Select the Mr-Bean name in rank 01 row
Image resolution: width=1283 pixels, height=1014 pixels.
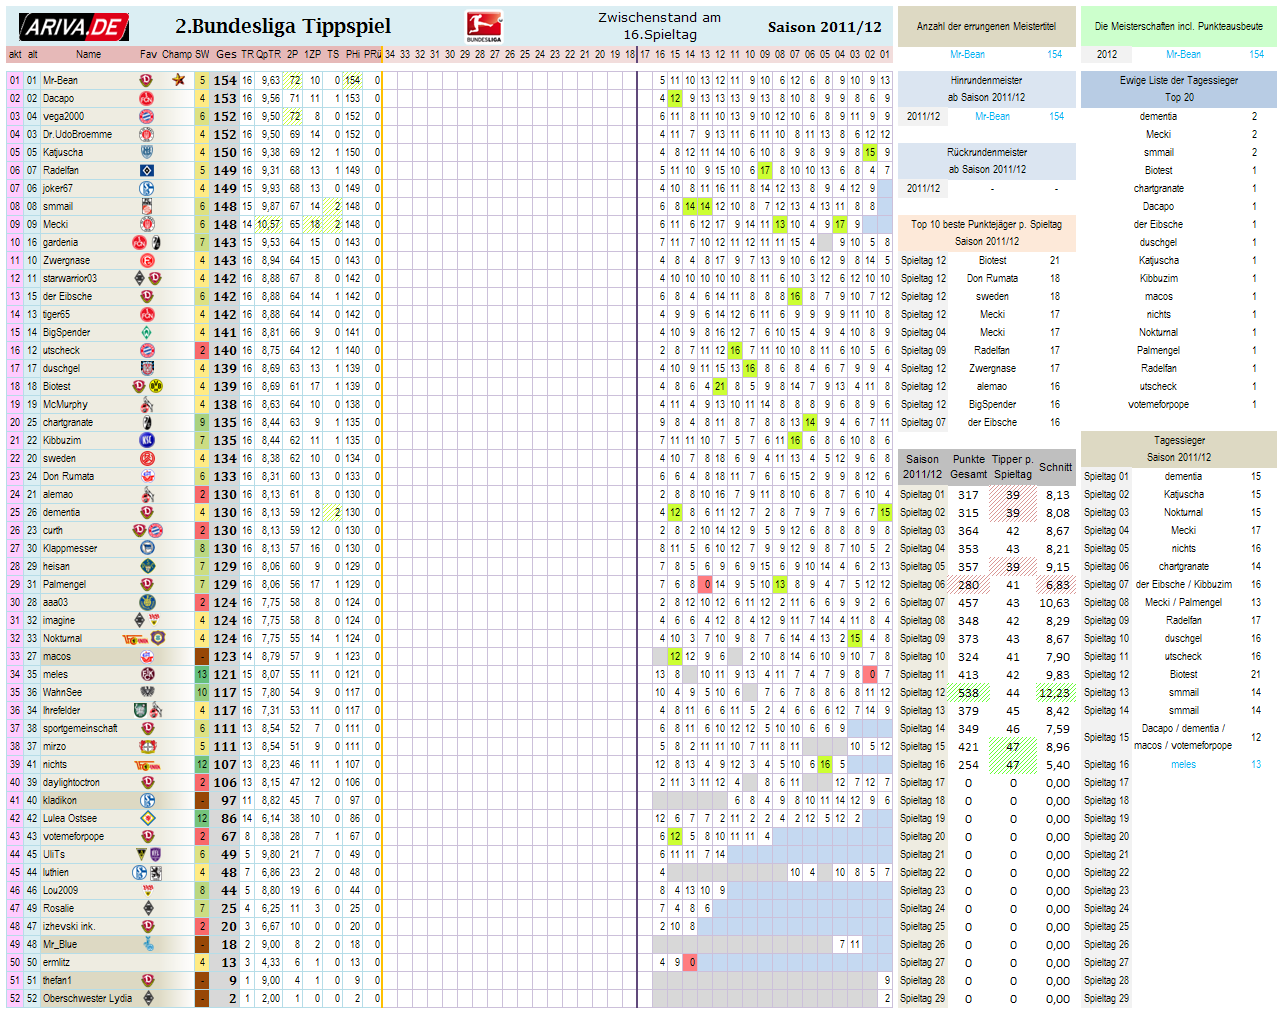click(x=60, y=80)
